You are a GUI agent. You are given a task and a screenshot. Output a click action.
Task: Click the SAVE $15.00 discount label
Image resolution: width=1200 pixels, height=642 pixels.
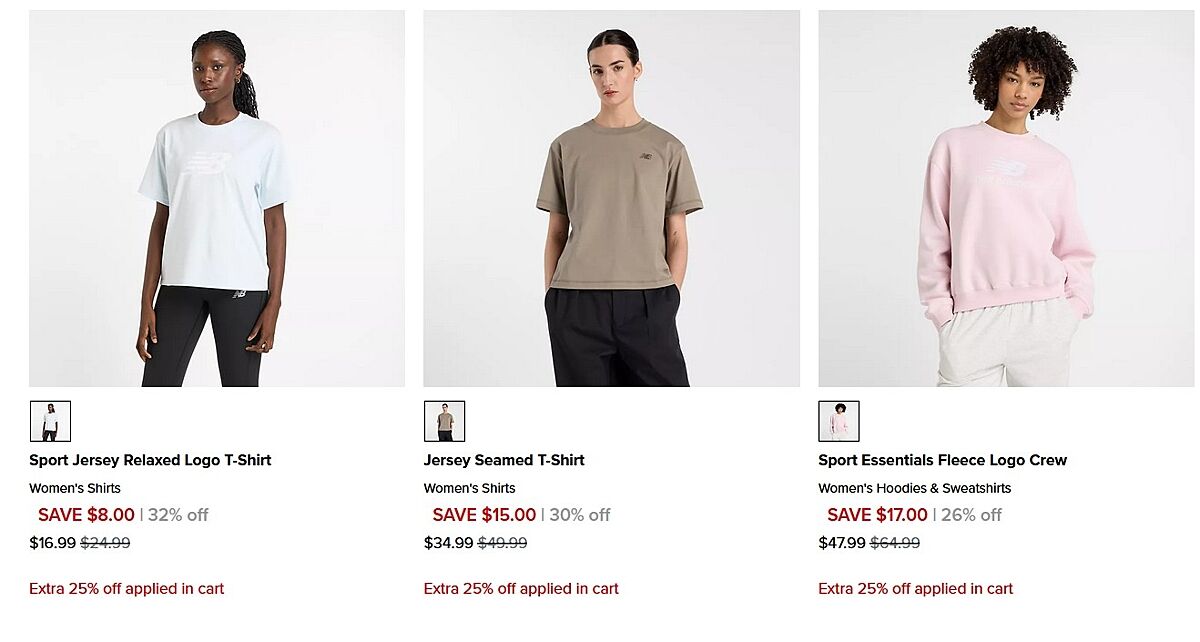(x=484, y=515)
